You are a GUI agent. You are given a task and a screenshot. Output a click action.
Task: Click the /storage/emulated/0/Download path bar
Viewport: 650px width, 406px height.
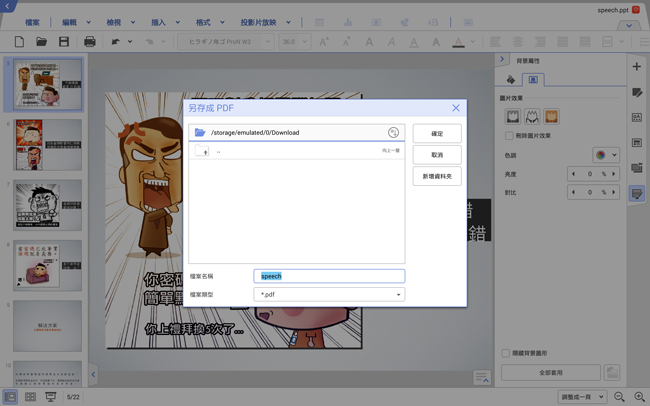point(297,132)
